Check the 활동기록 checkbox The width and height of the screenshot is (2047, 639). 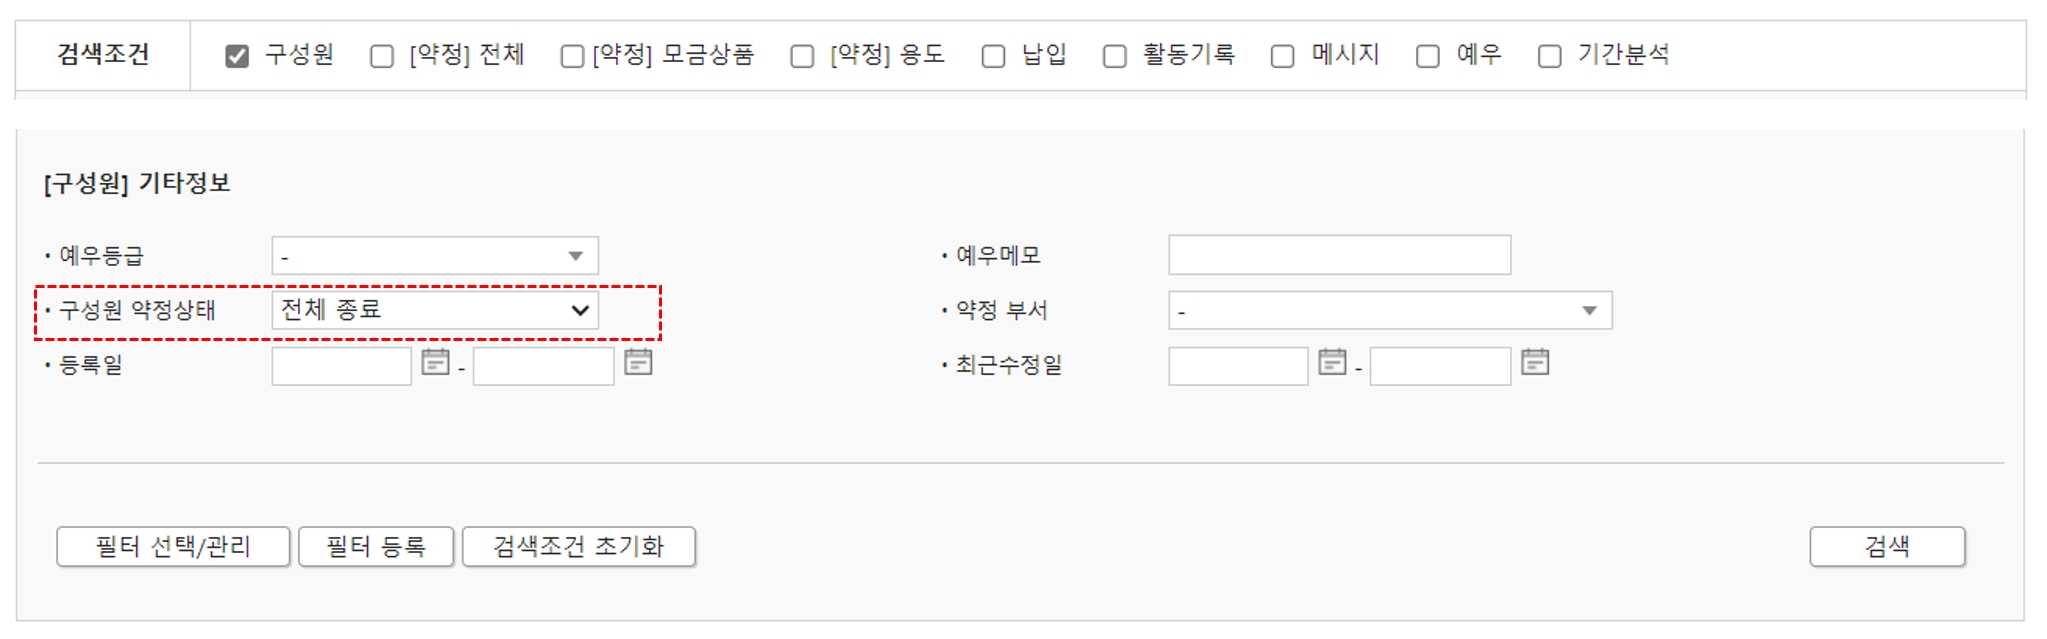(1114, 56)
